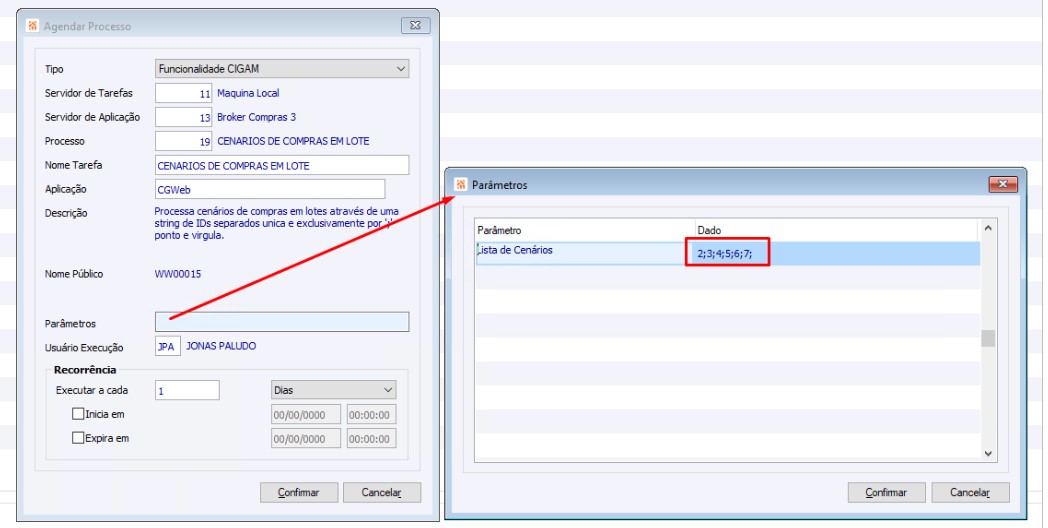Cancel the Agendar Processo dialog

(382, 493)
